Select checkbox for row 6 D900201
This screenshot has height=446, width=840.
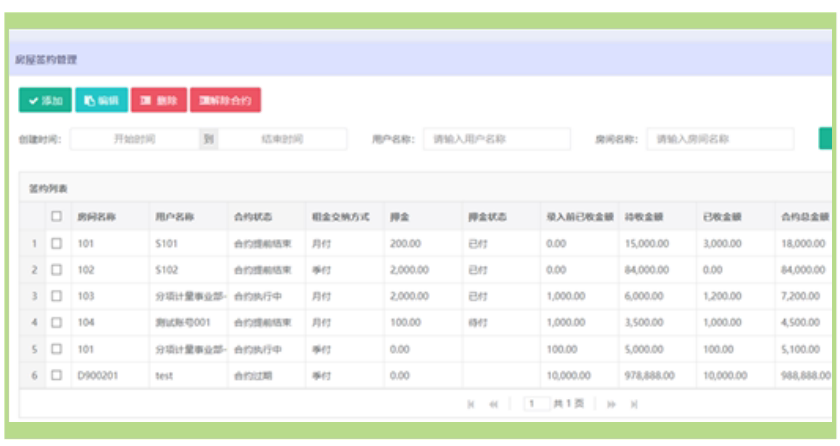[x=56, y=375]
